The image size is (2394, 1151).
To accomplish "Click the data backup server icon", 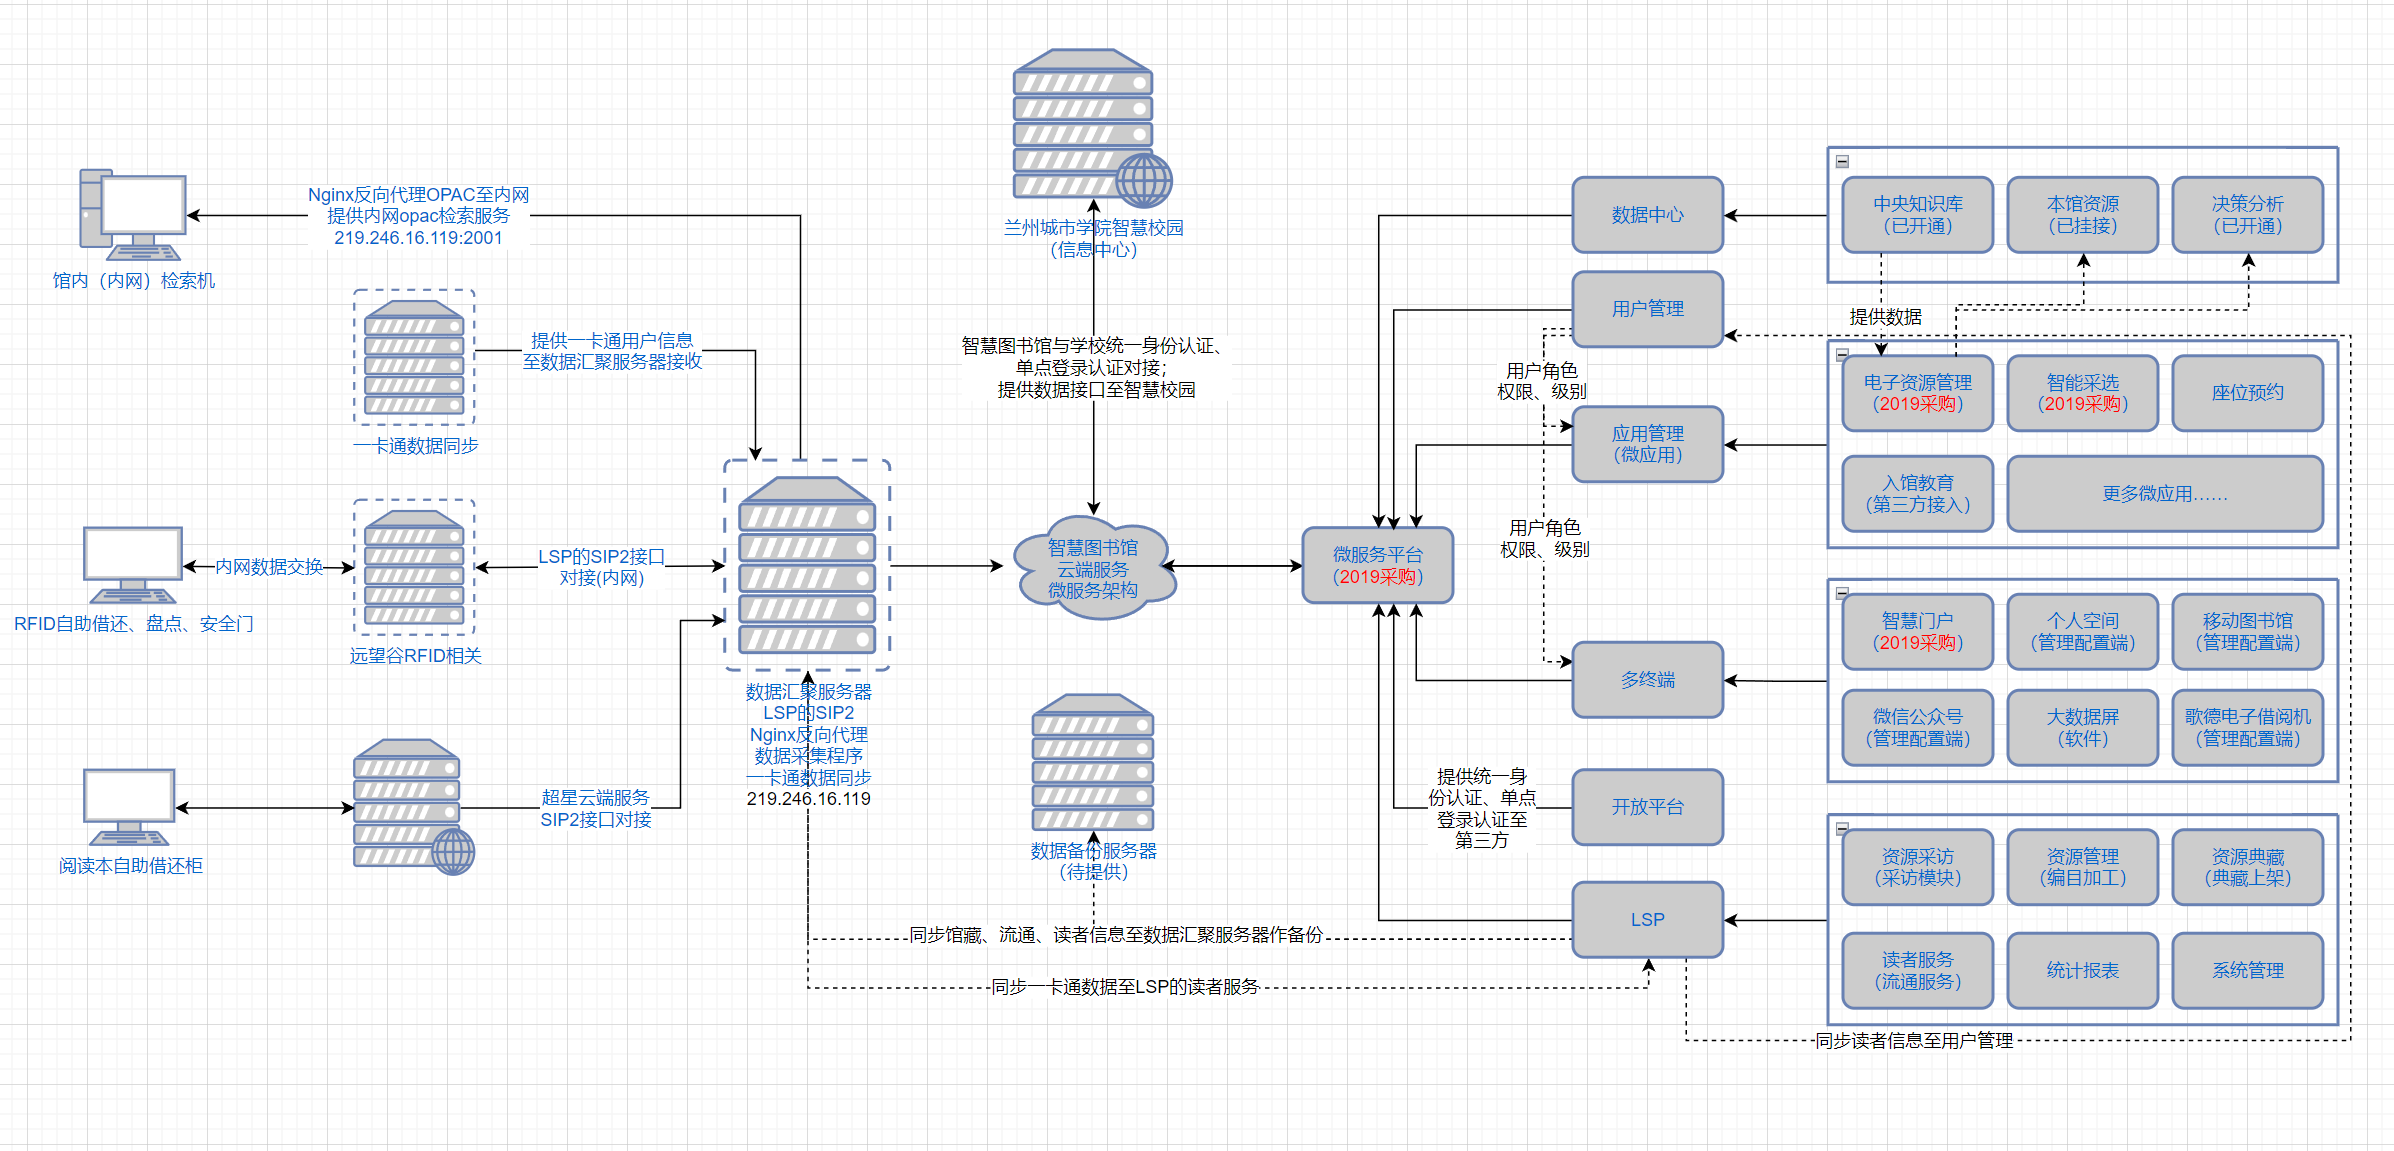I will [1093, 763].
